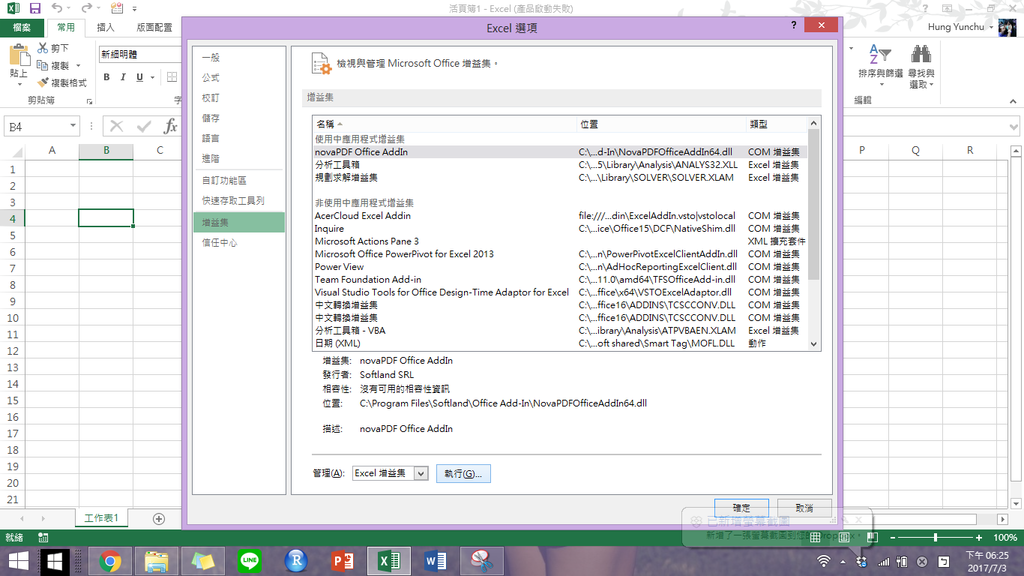Click the Format Painter brush icon
Viewport: 1024px width, 576px height.
point(42,82)
